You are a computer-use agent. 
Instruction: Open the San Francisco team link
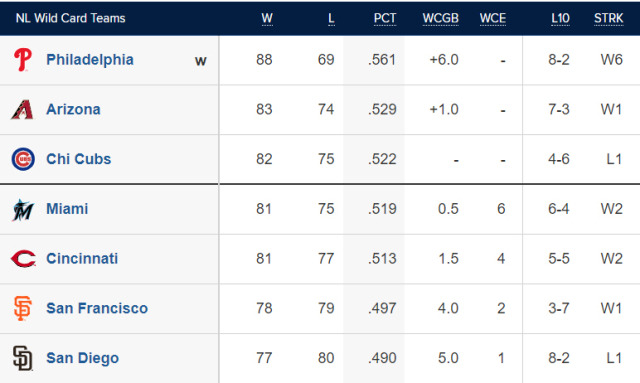point(97,308)
